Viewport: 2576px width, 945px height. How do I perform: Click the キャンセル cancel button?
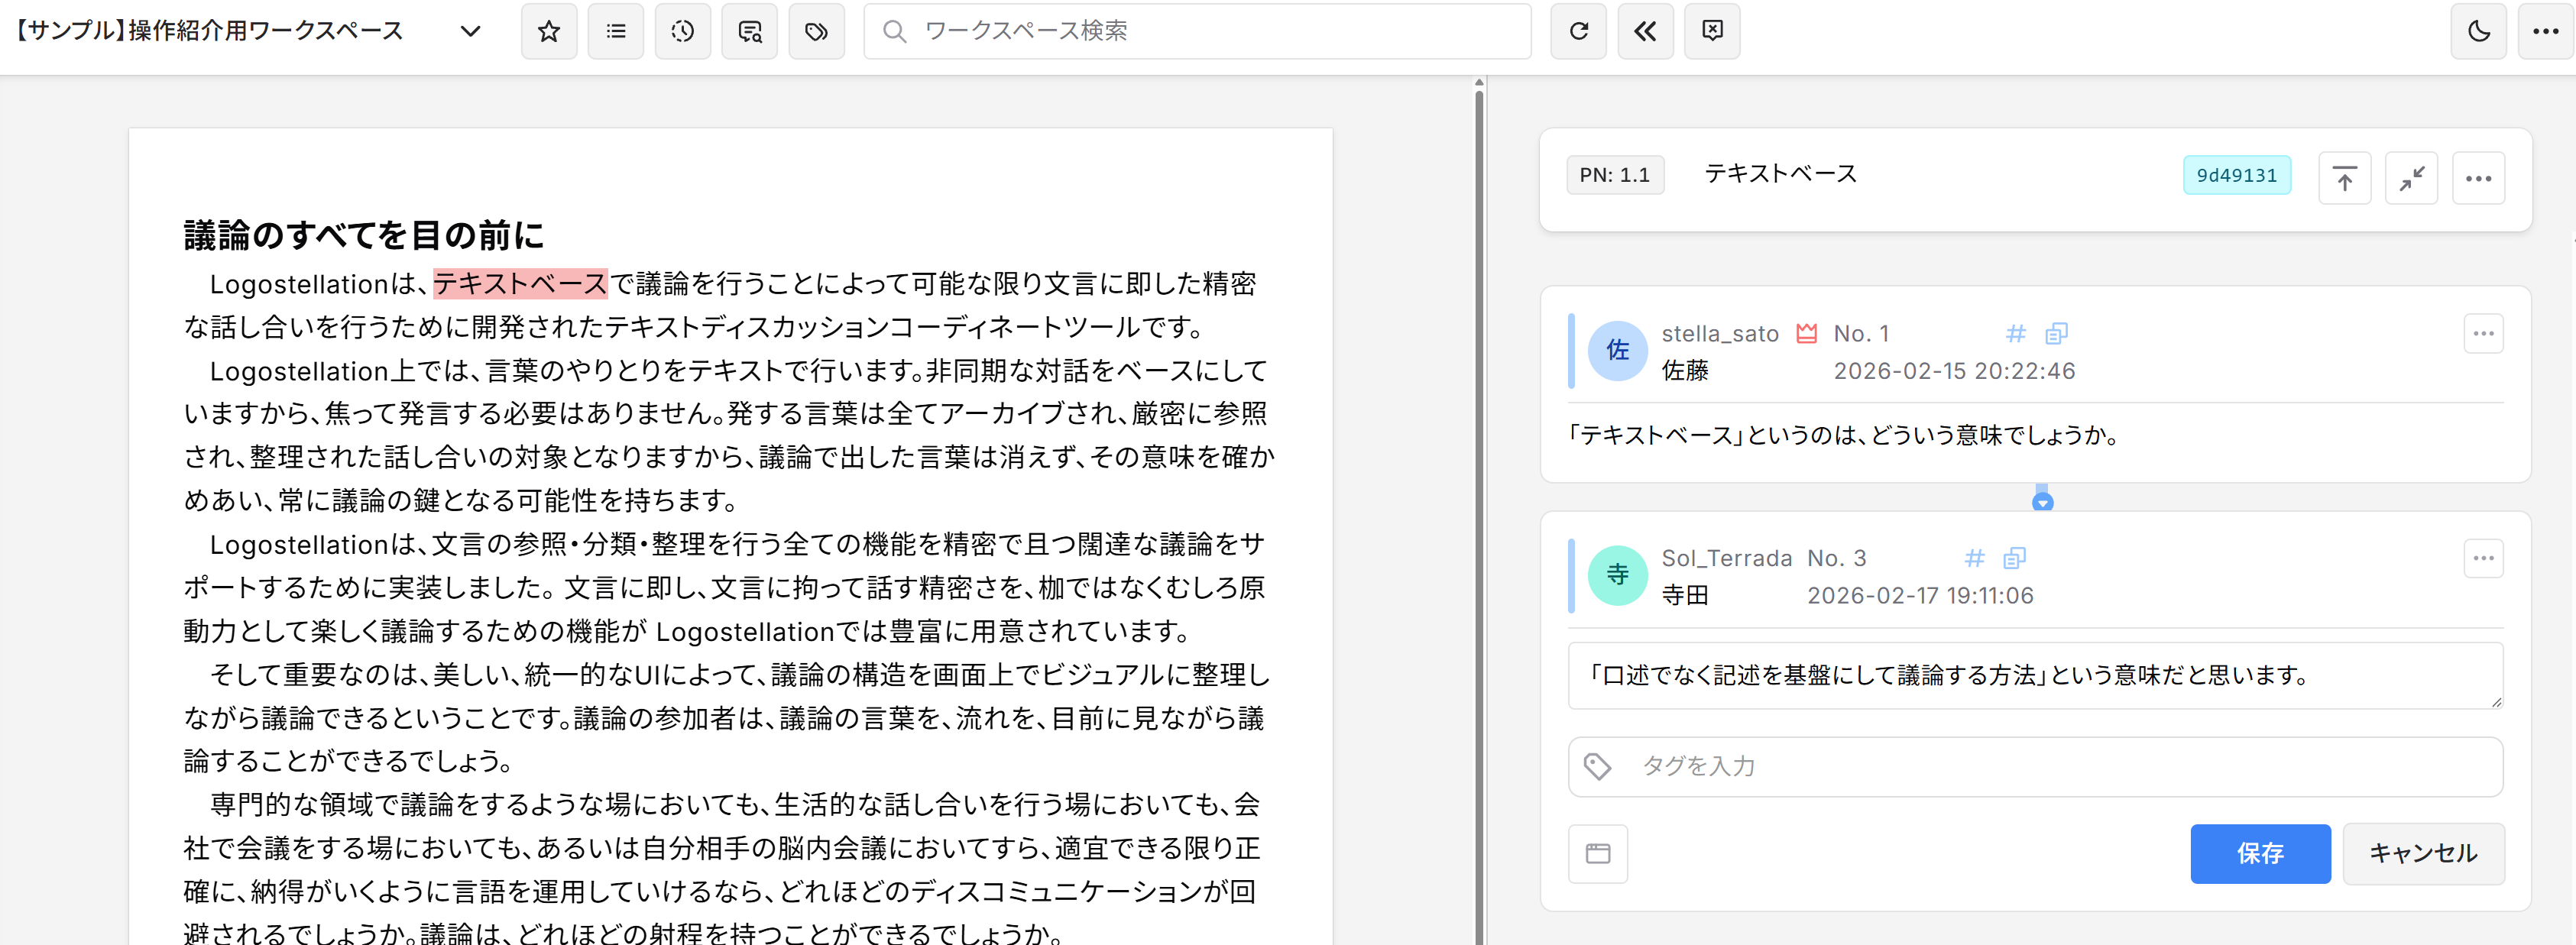pos(2424,854)
